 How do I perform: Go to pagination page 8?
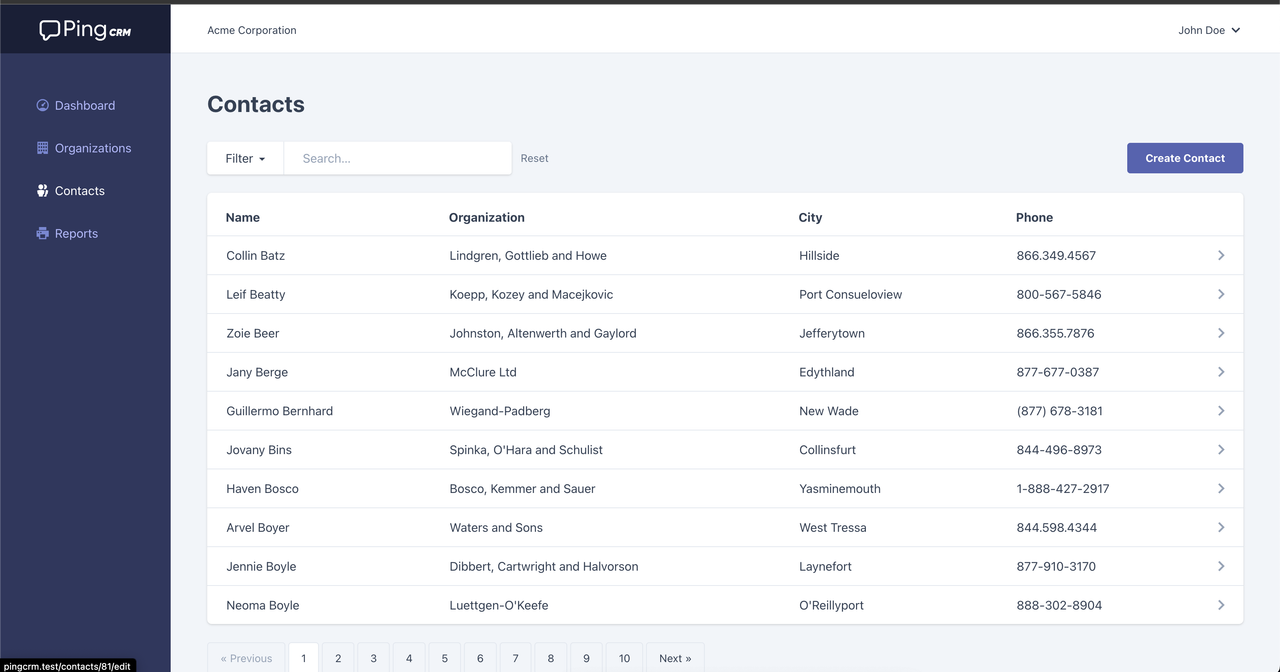(x=551, y=658)
